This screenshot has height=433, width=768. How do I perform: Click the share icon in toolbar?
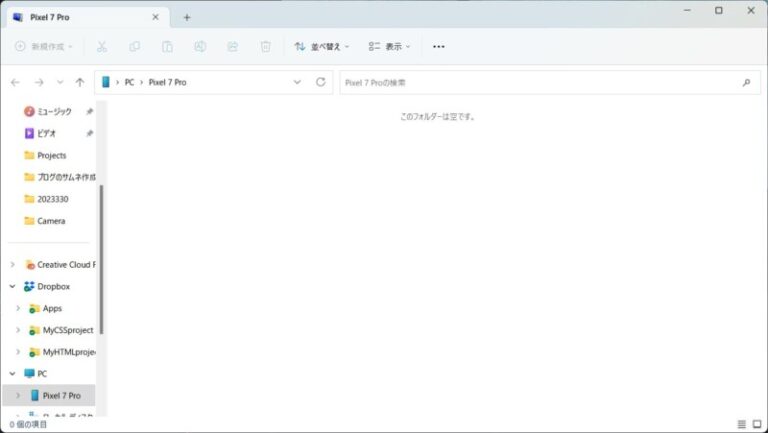[x=232, y=46]
